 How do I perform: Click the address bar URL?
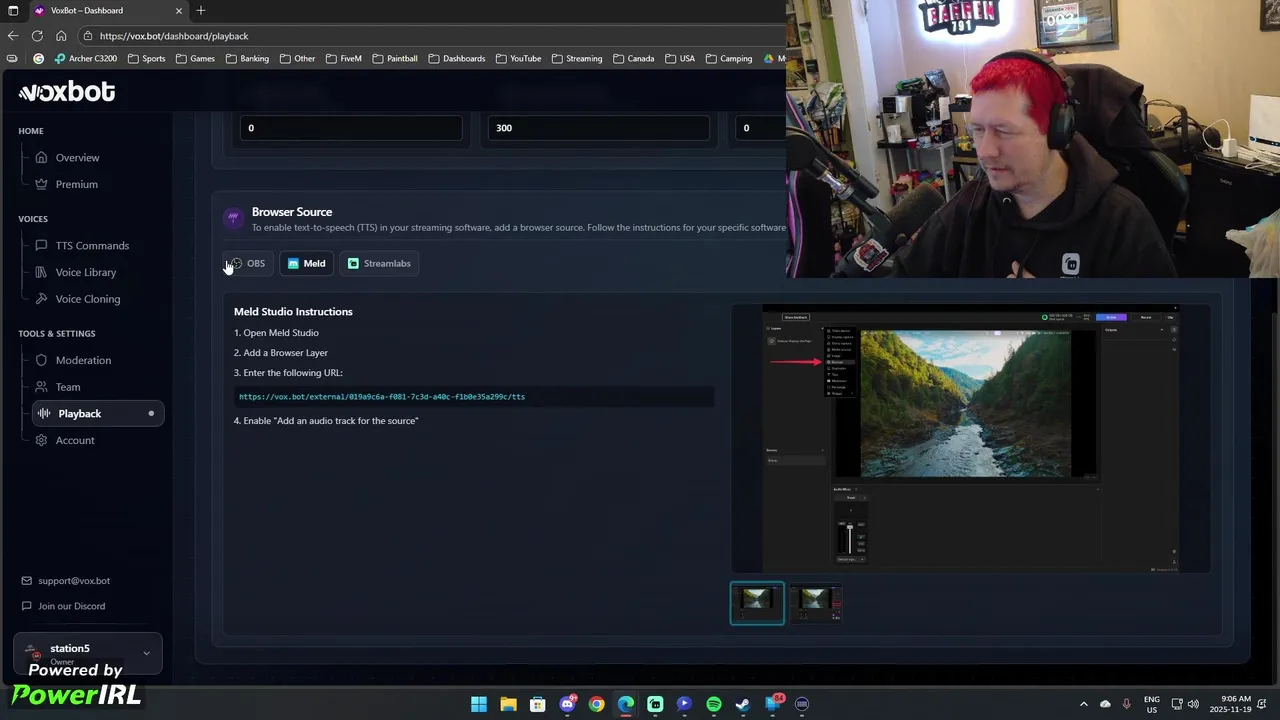tap(174, 36)
